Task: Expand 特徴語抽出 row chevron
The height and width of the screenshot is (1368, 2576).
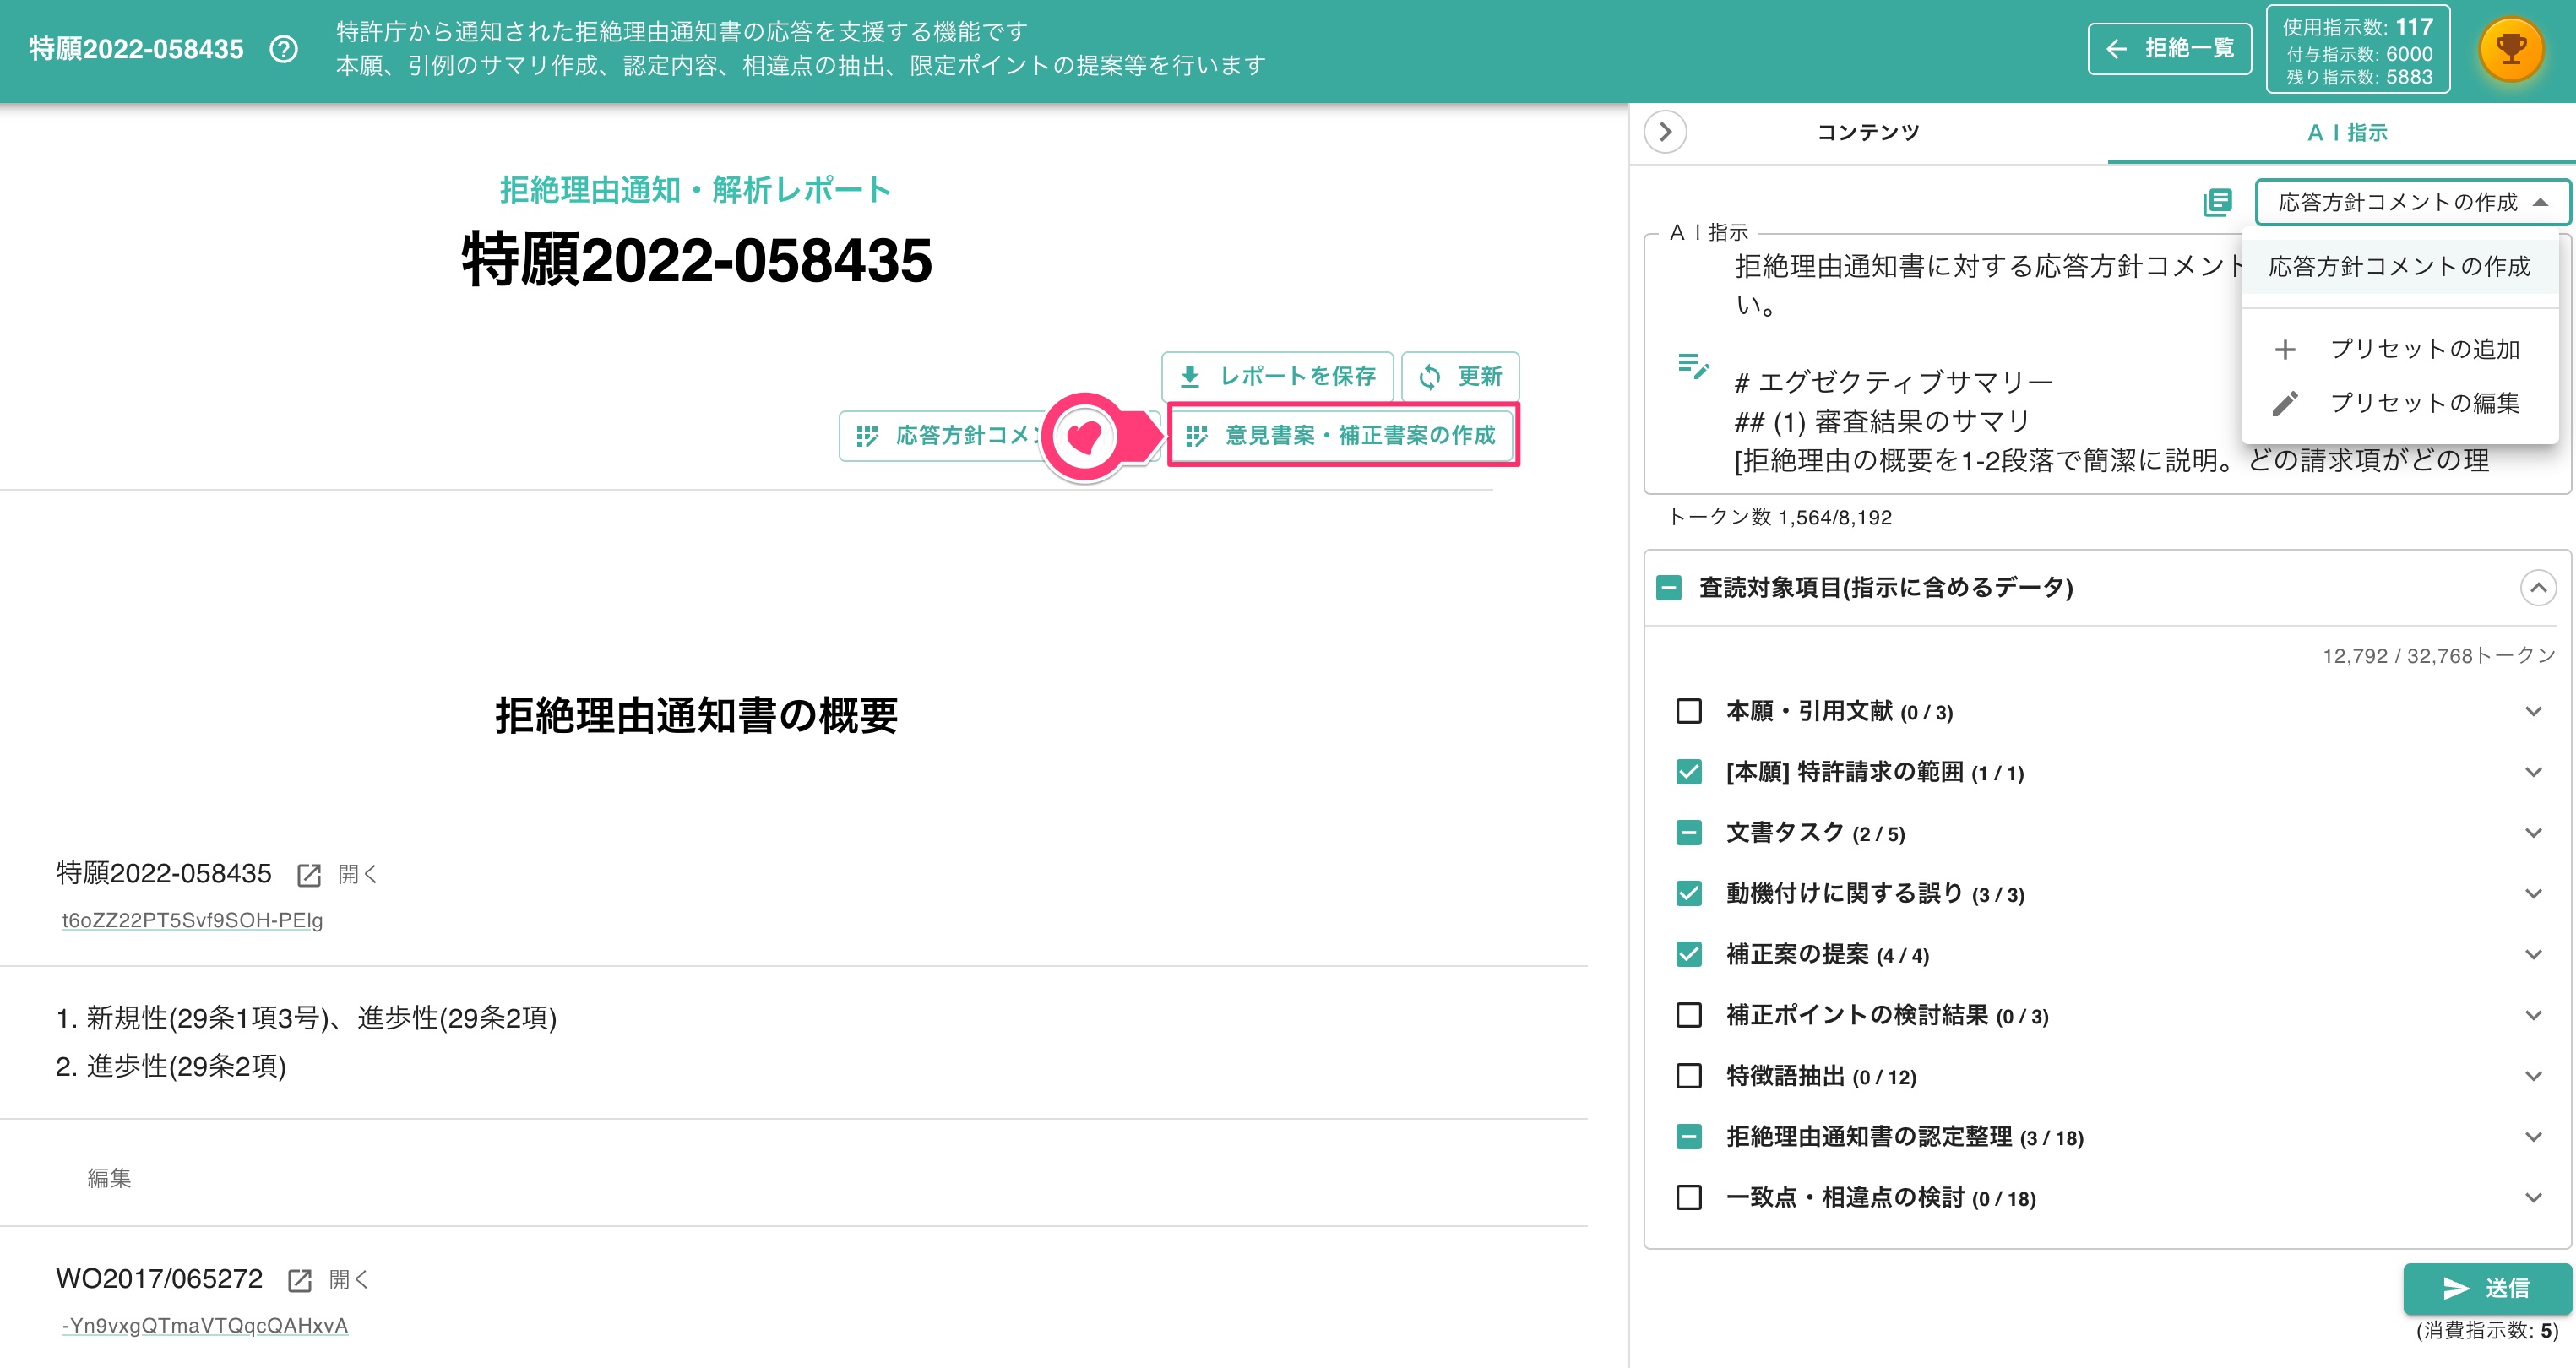Action: [2533, 1076]
